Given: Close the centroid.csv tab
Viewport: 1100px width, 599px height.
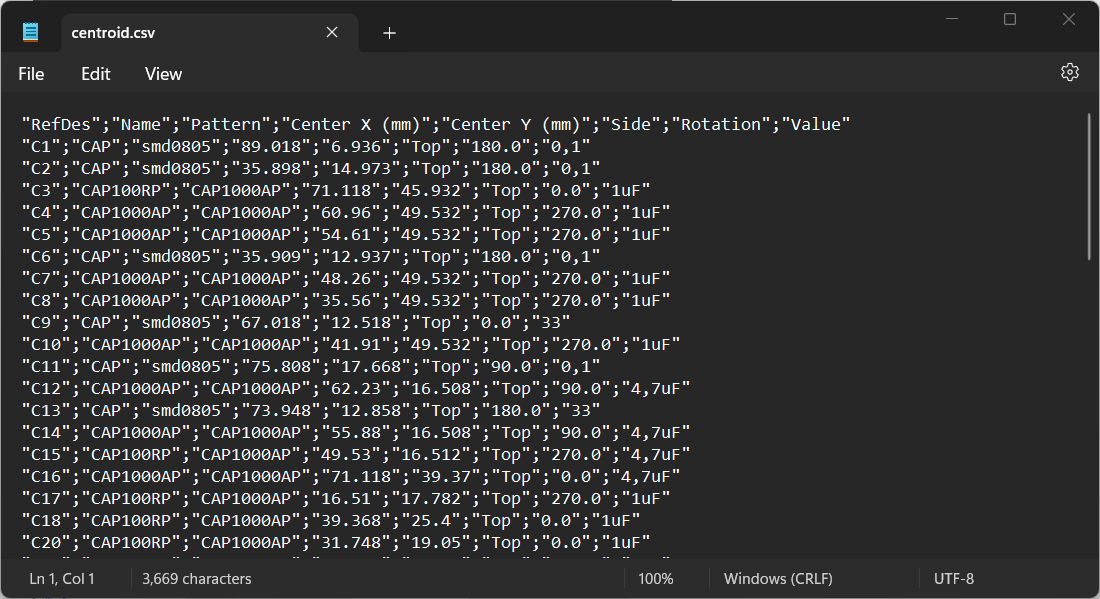Looking at the screenshot, I should 332,32.
